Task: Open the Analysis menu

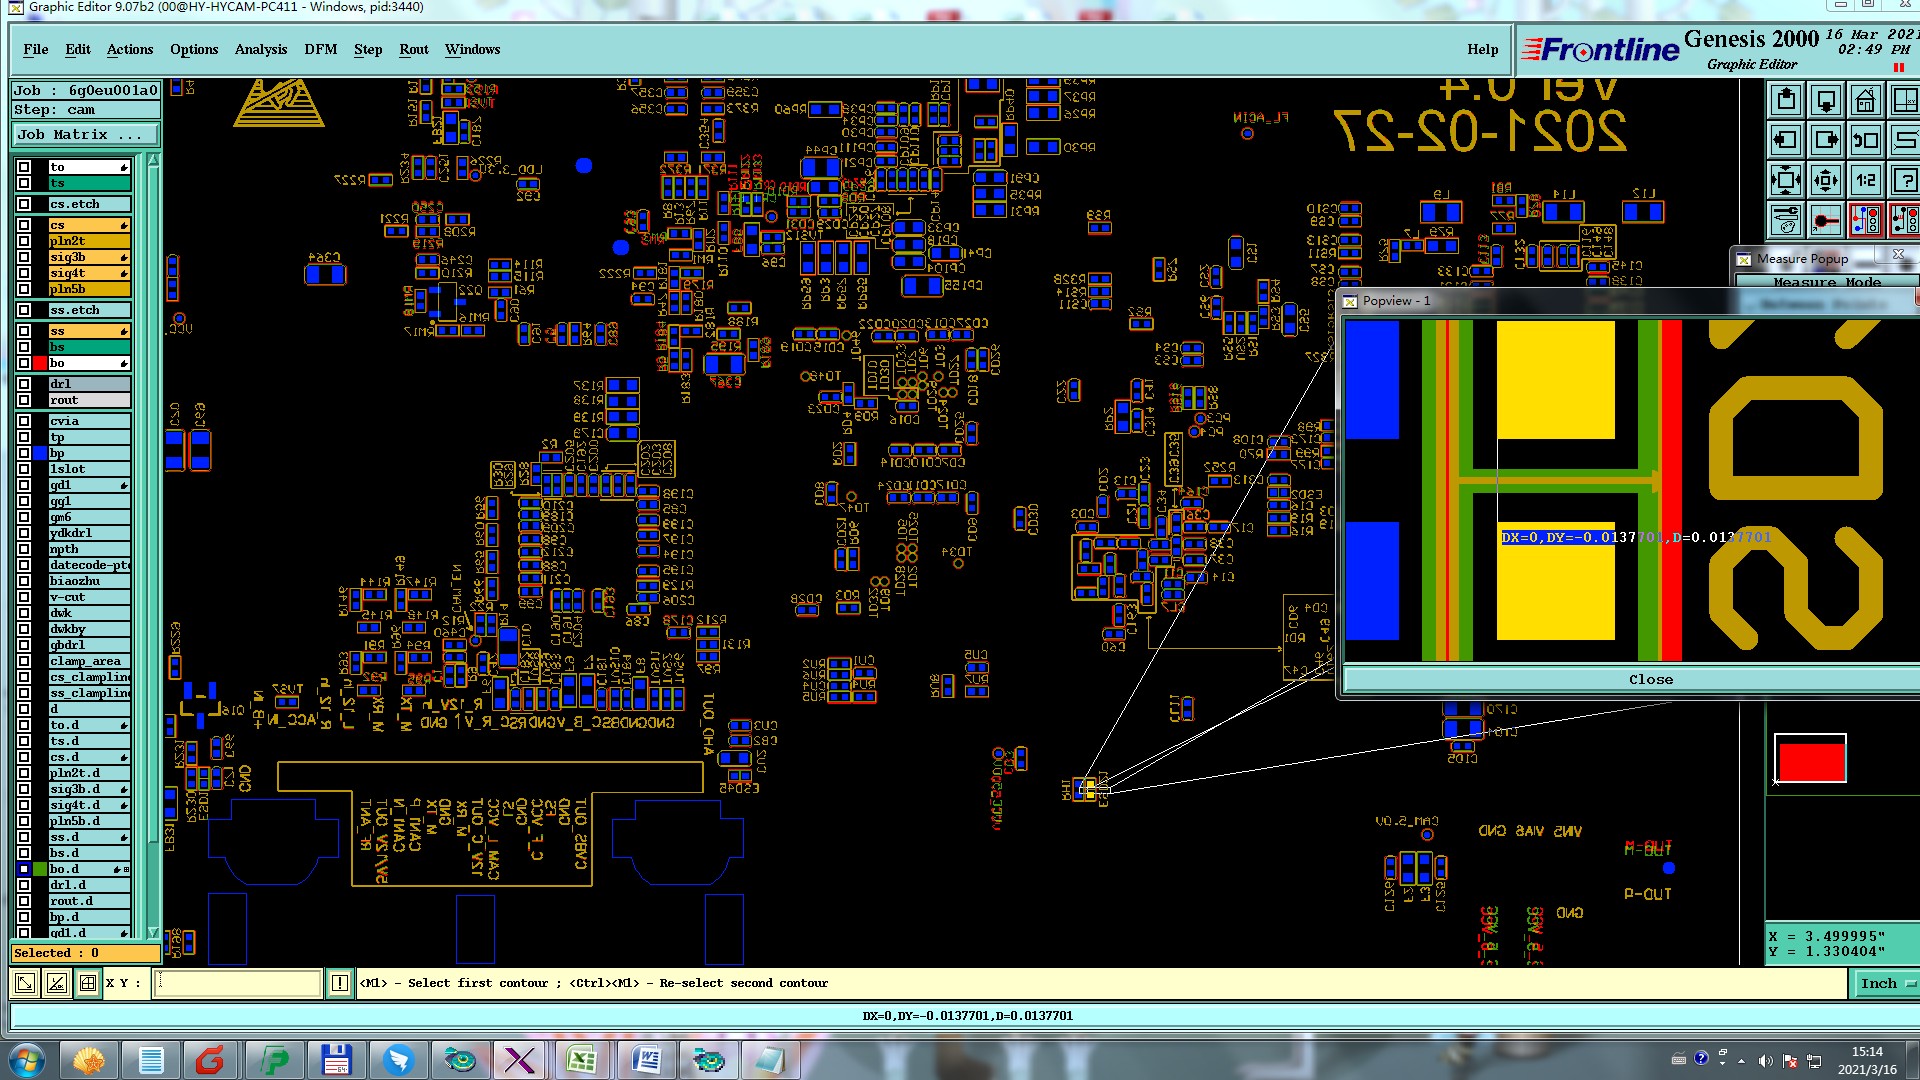Action: [260, 49]
